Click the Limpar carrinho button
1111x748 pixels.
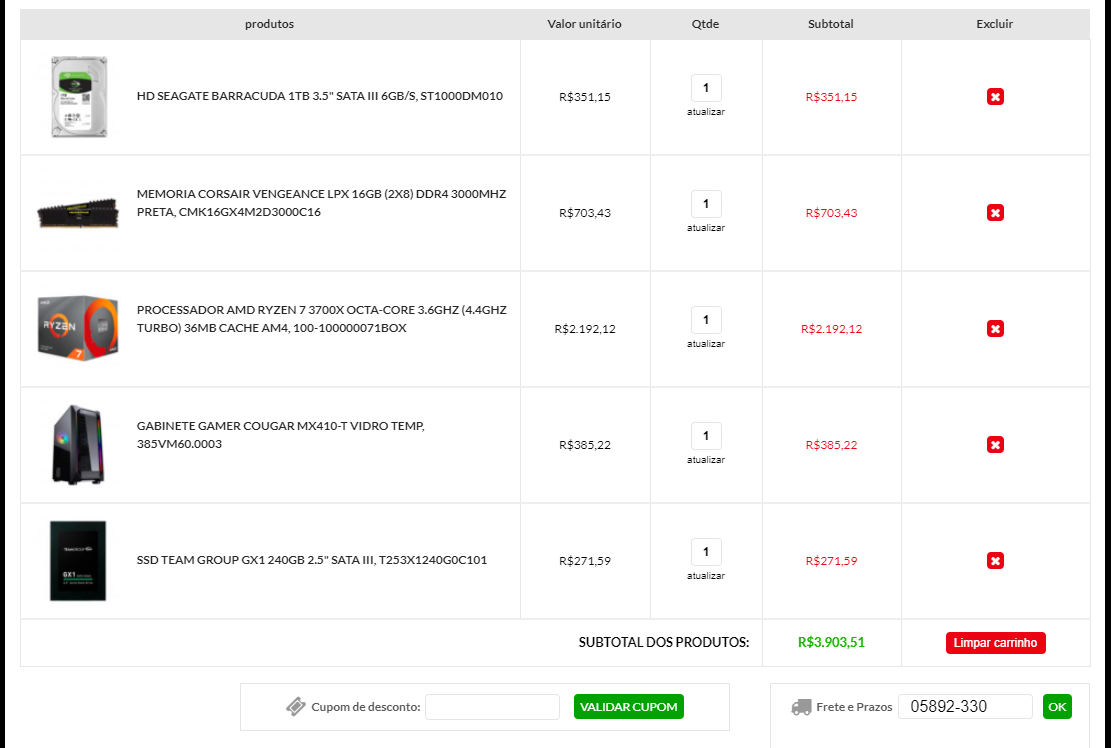click(995, 642)
